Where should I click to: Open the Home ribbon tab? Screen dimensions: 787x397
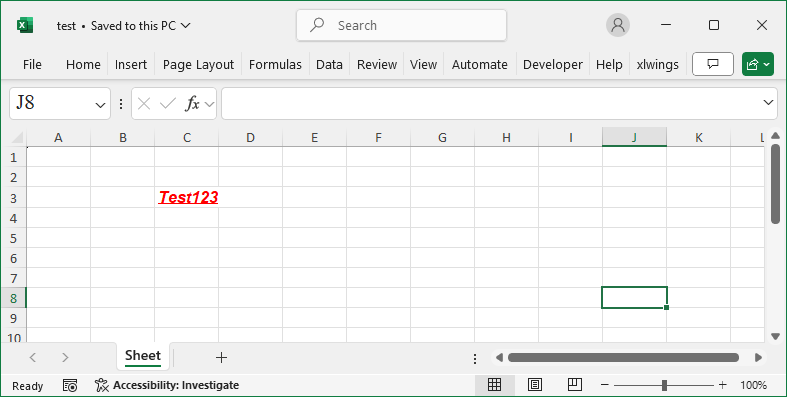coord(83,65)
